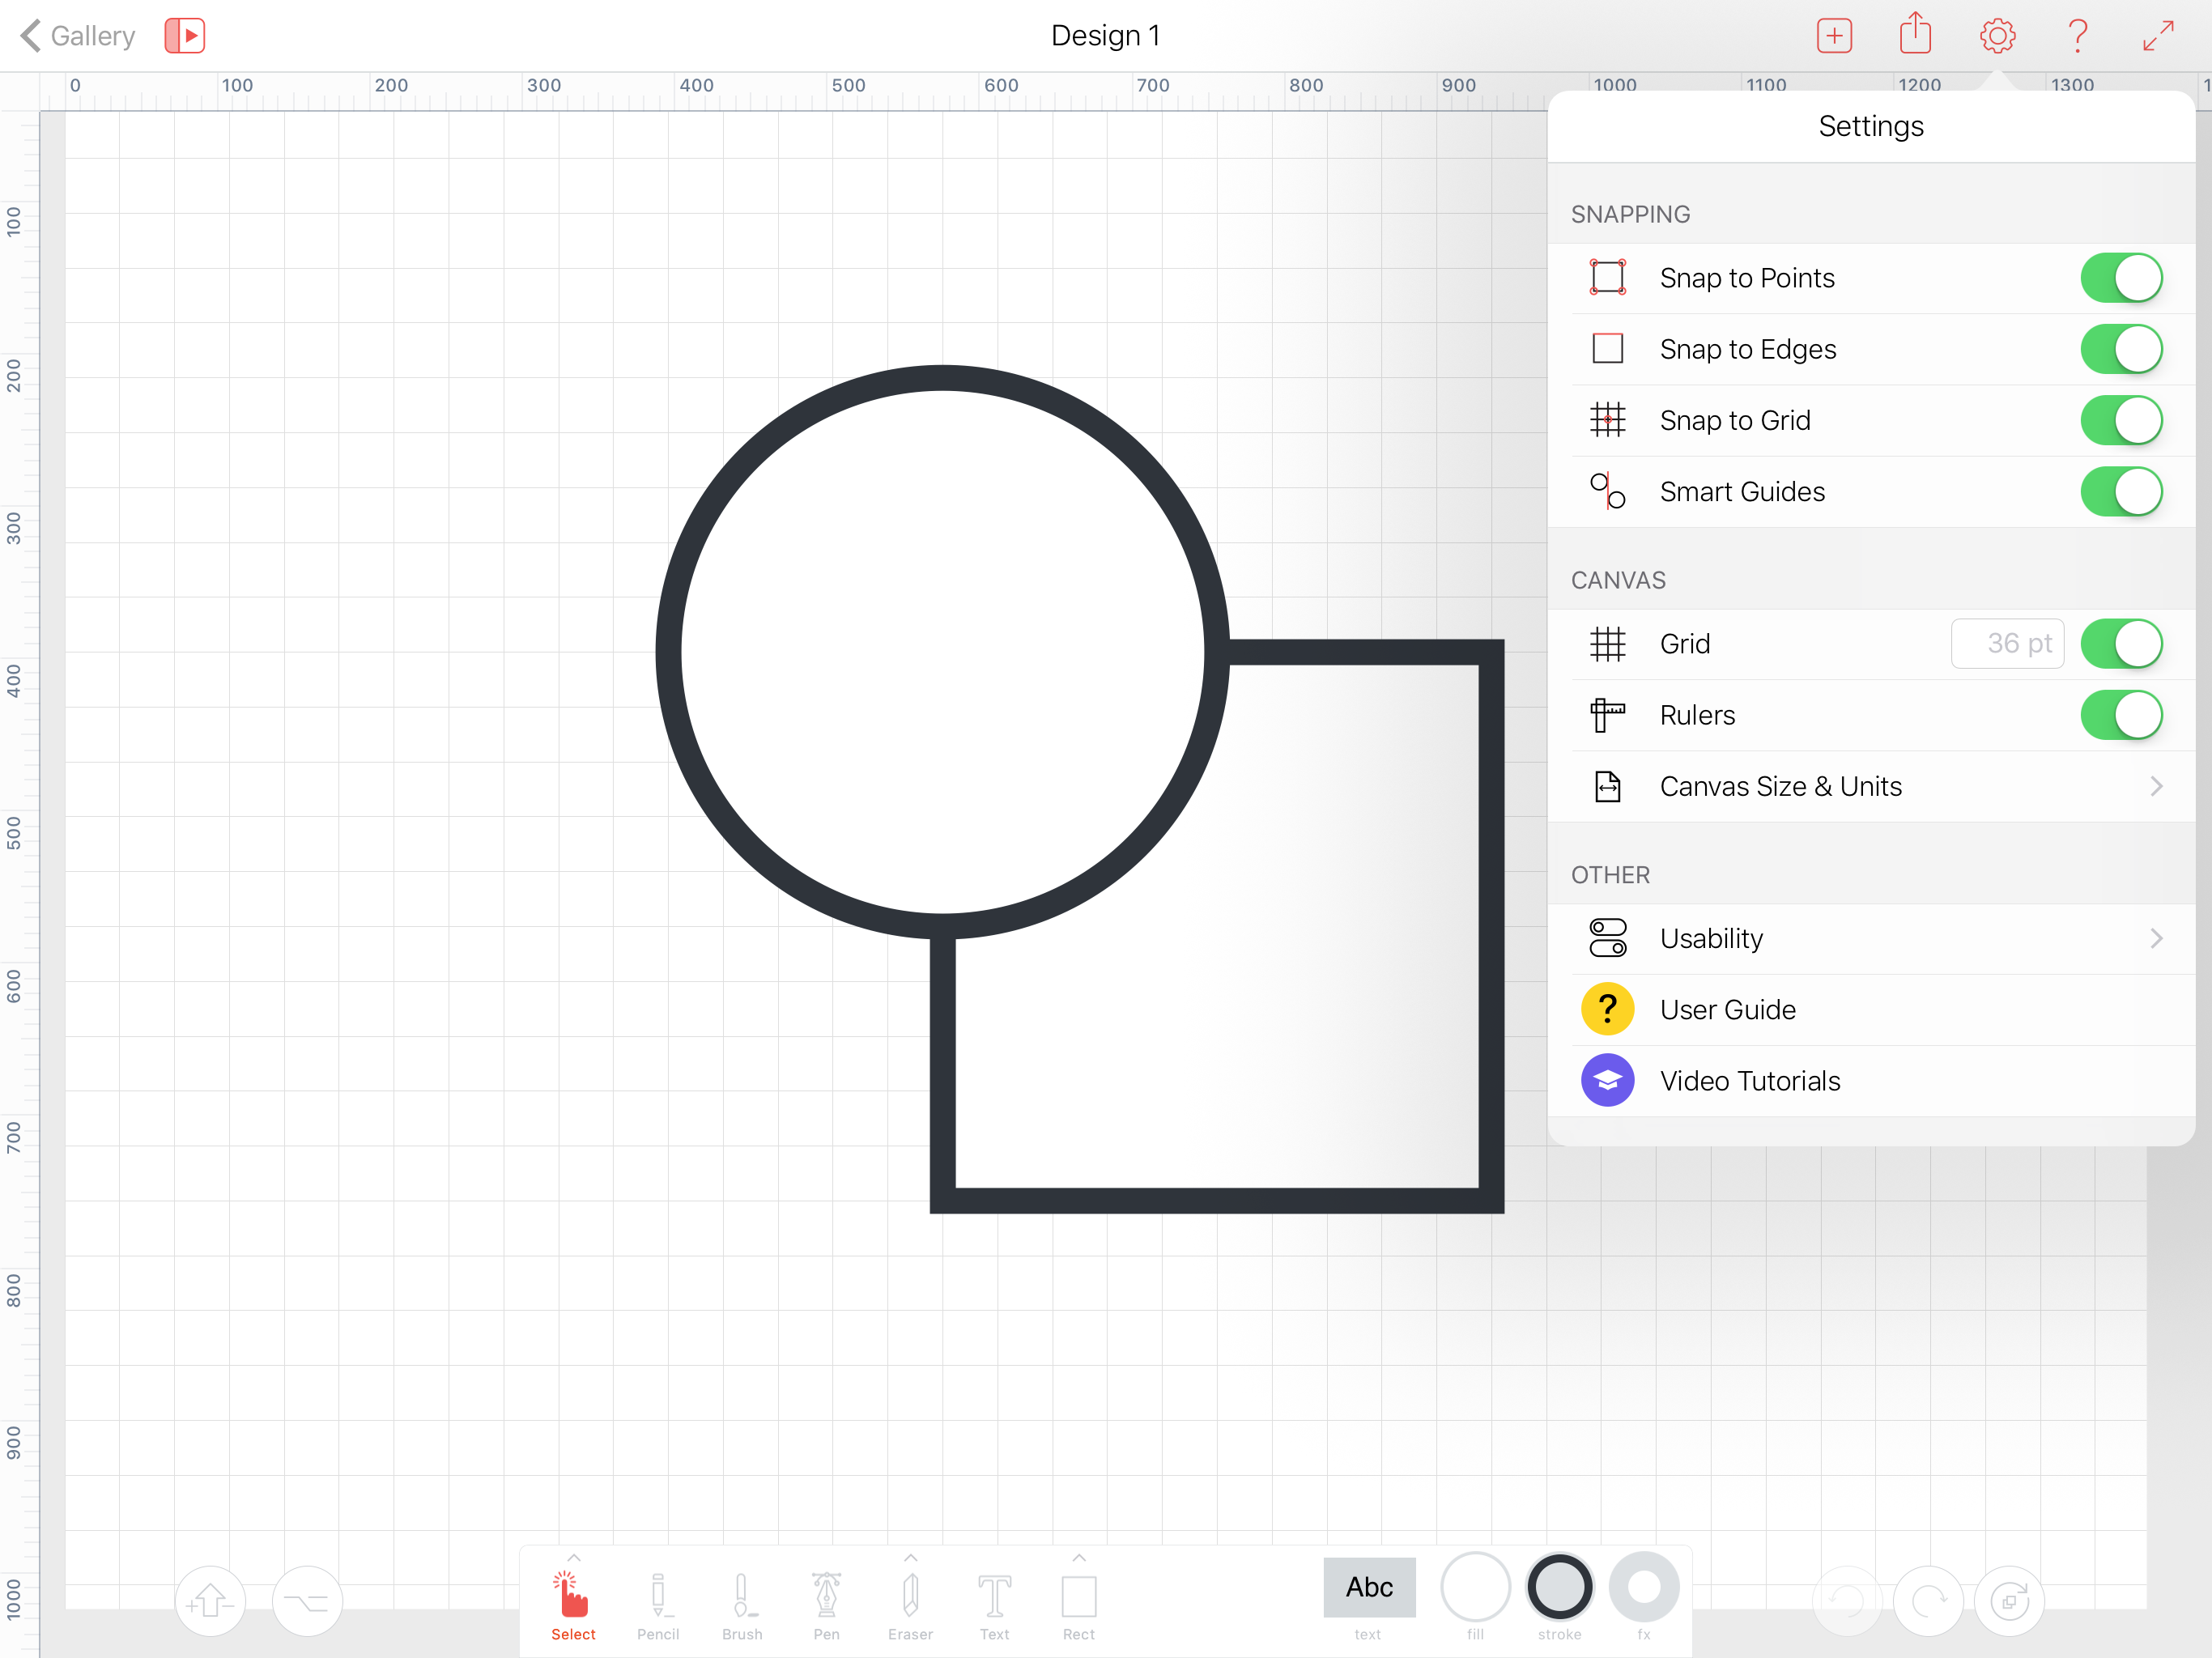The width and height of the screenshot is (2212, 1658).
Task: Tap the option modifier key button
Action: click(x=307, y=1601)
